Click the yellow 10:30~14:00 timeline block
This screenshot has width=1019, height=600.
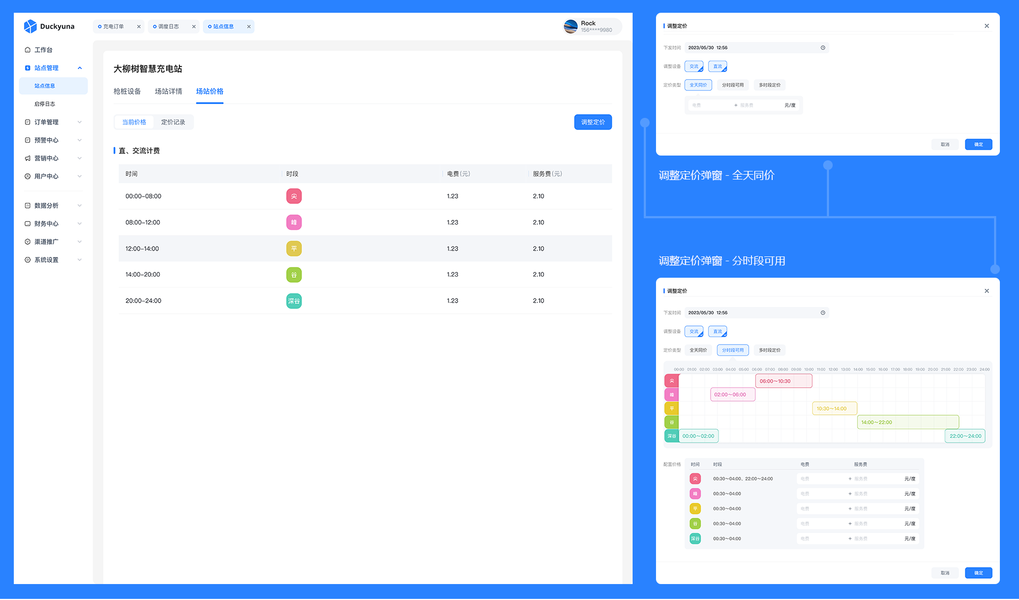pyautogui.click(x=834, y=408)
